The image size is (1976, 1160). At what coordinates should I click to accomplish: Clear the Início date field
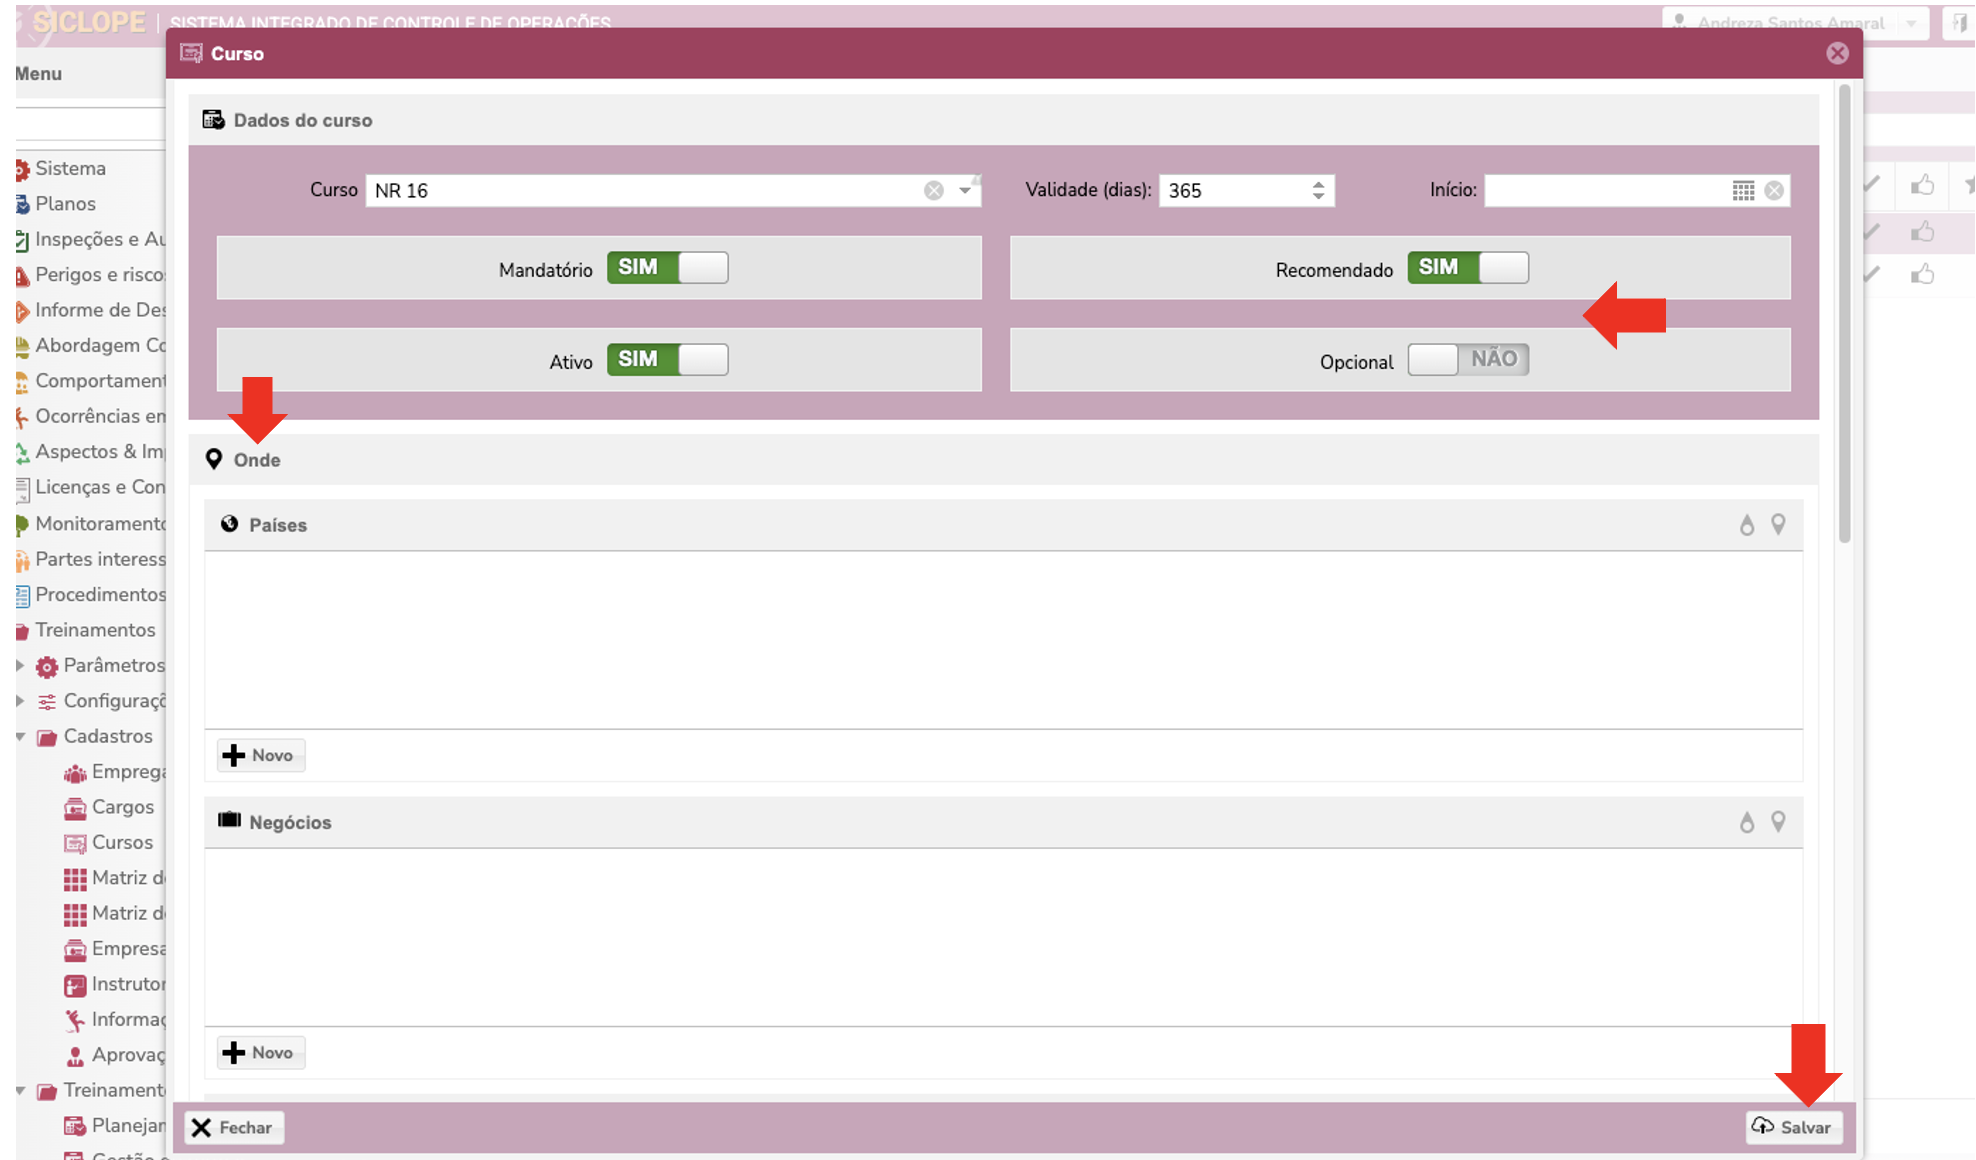click(1774, 190)
